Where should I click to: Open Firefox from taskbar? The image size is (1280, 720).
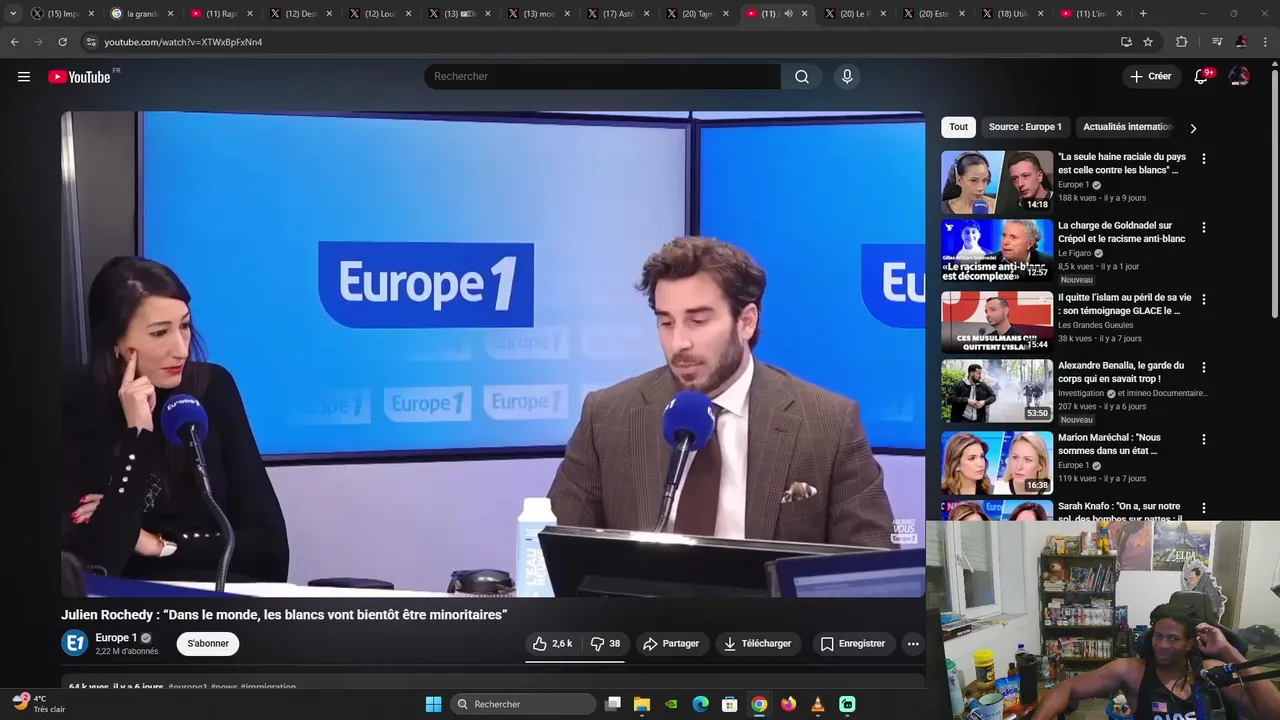tap(789, 704)
